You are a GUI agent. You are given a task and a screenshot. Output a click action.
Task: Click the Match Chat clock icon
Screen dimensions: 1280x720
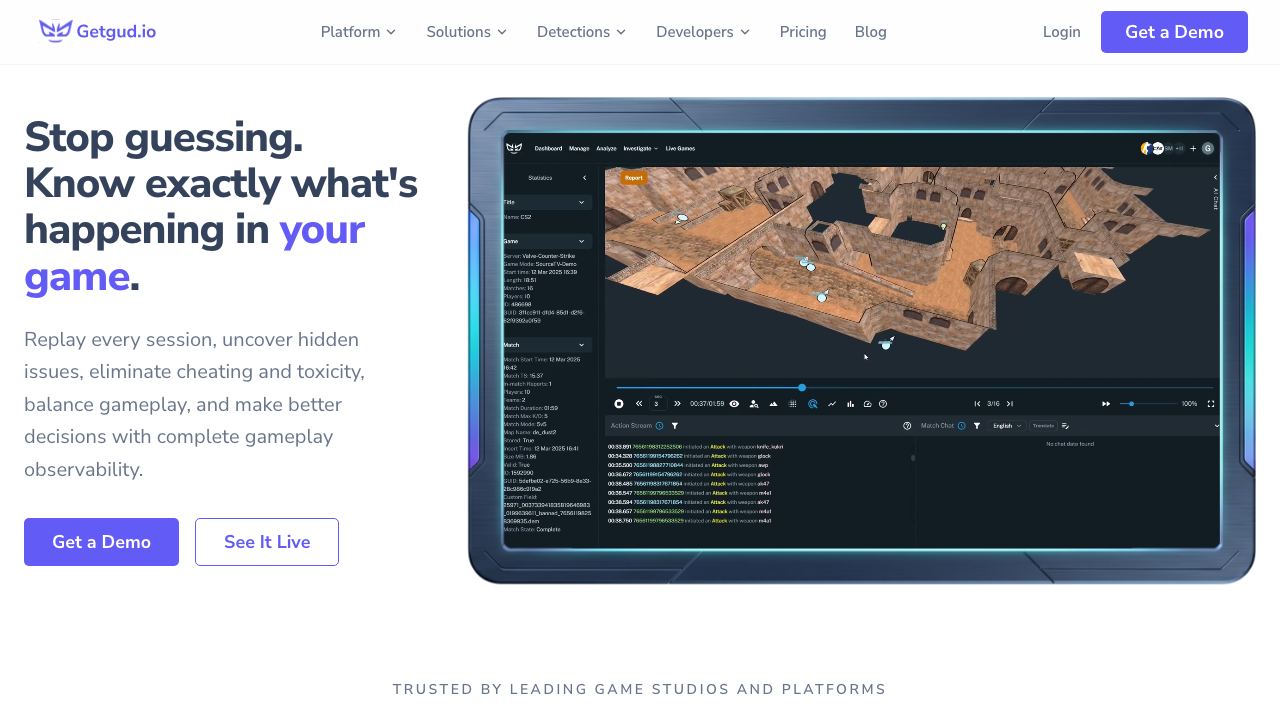pyautogui.click(x=962, y=426)
